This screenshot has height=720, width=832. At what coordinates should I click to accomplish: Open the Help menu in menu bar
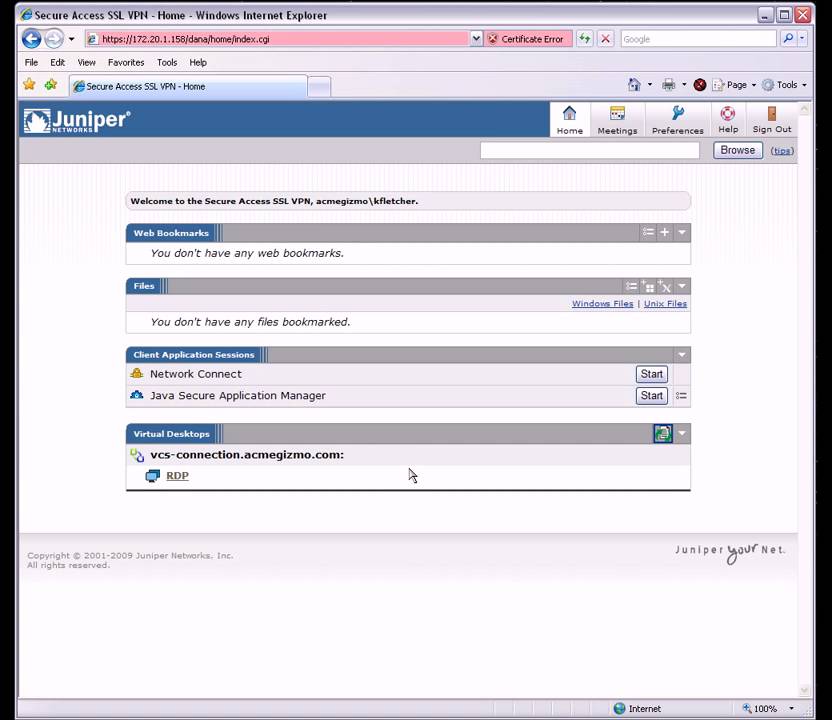click(x=198, y=62)
